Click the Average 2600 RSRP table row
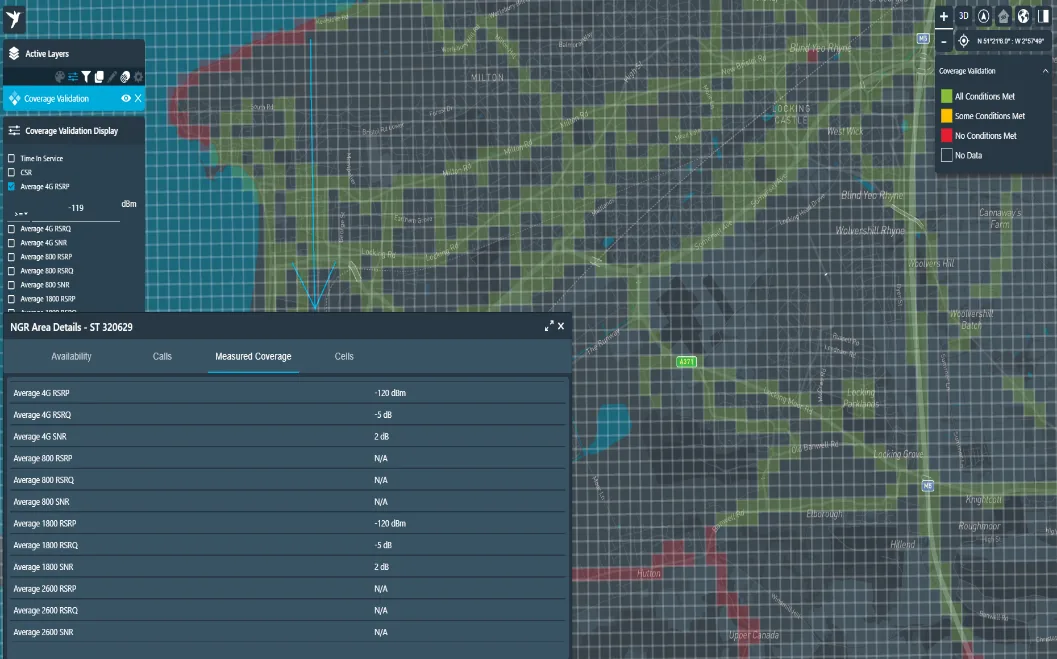The image size is (1057, 659). coord(288,589)
